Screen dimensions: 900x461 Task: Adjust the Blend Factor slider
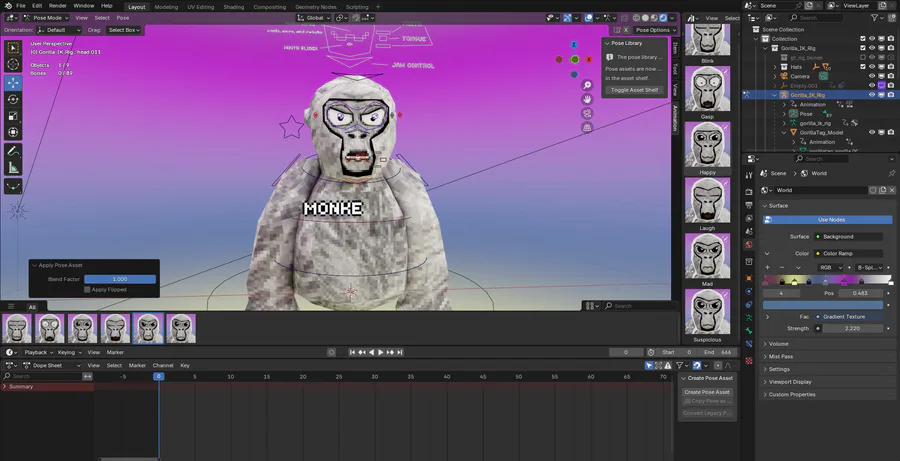(120, 279)
